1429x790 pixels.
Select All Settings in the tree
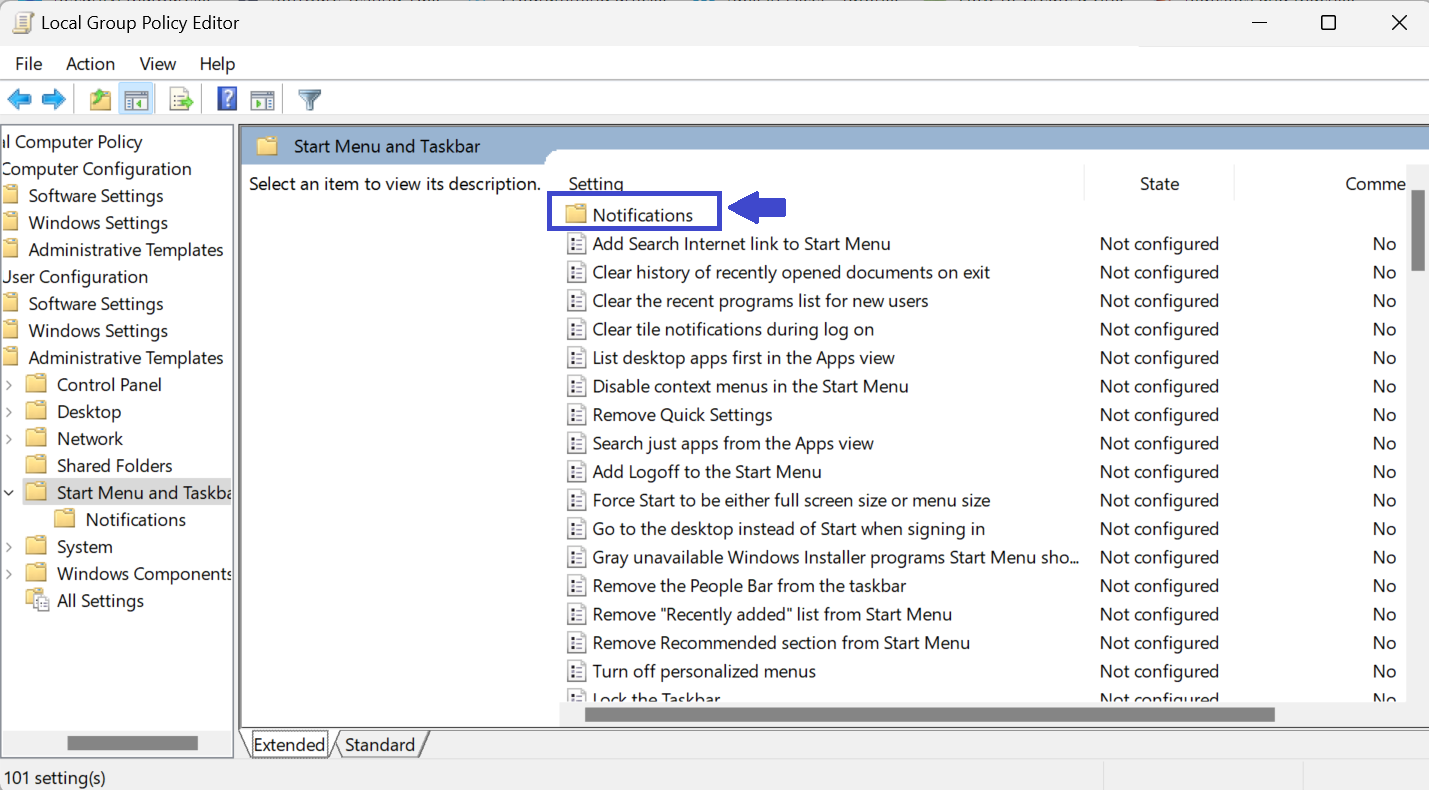tap(100, 601)
